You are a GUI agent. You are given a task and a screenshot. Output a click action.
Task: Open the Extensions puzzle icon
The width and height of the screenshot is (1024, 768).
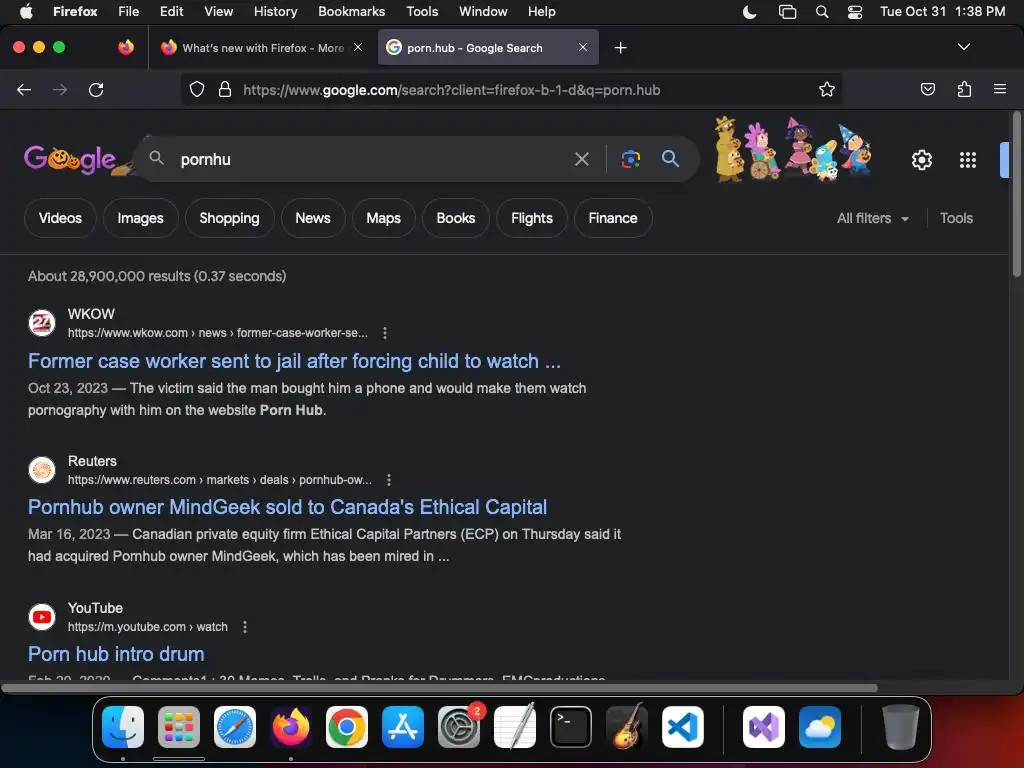964,89
